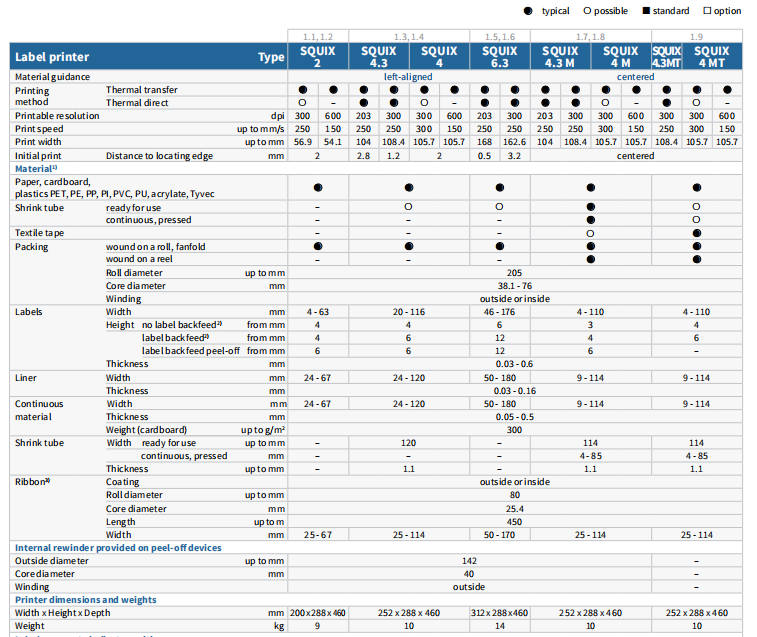Click the dimensions value '312x288x460'
This screenshot has width=757, height=637.
pos(500,613)
